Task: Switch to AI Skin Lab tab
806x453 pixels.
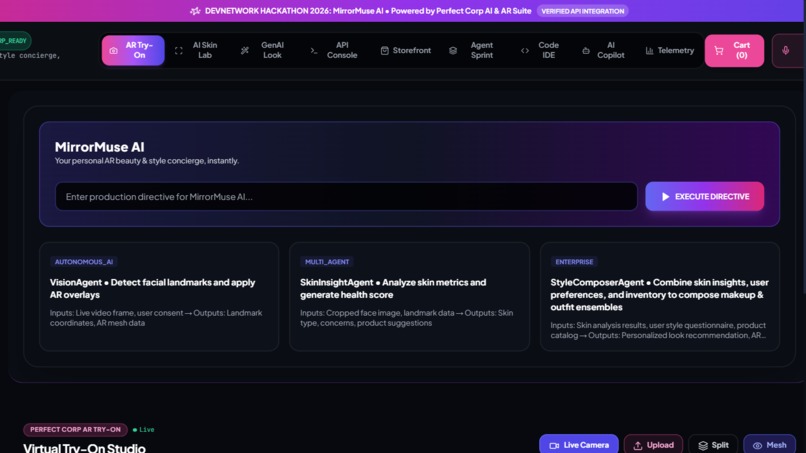Action: tap(198, 50)
